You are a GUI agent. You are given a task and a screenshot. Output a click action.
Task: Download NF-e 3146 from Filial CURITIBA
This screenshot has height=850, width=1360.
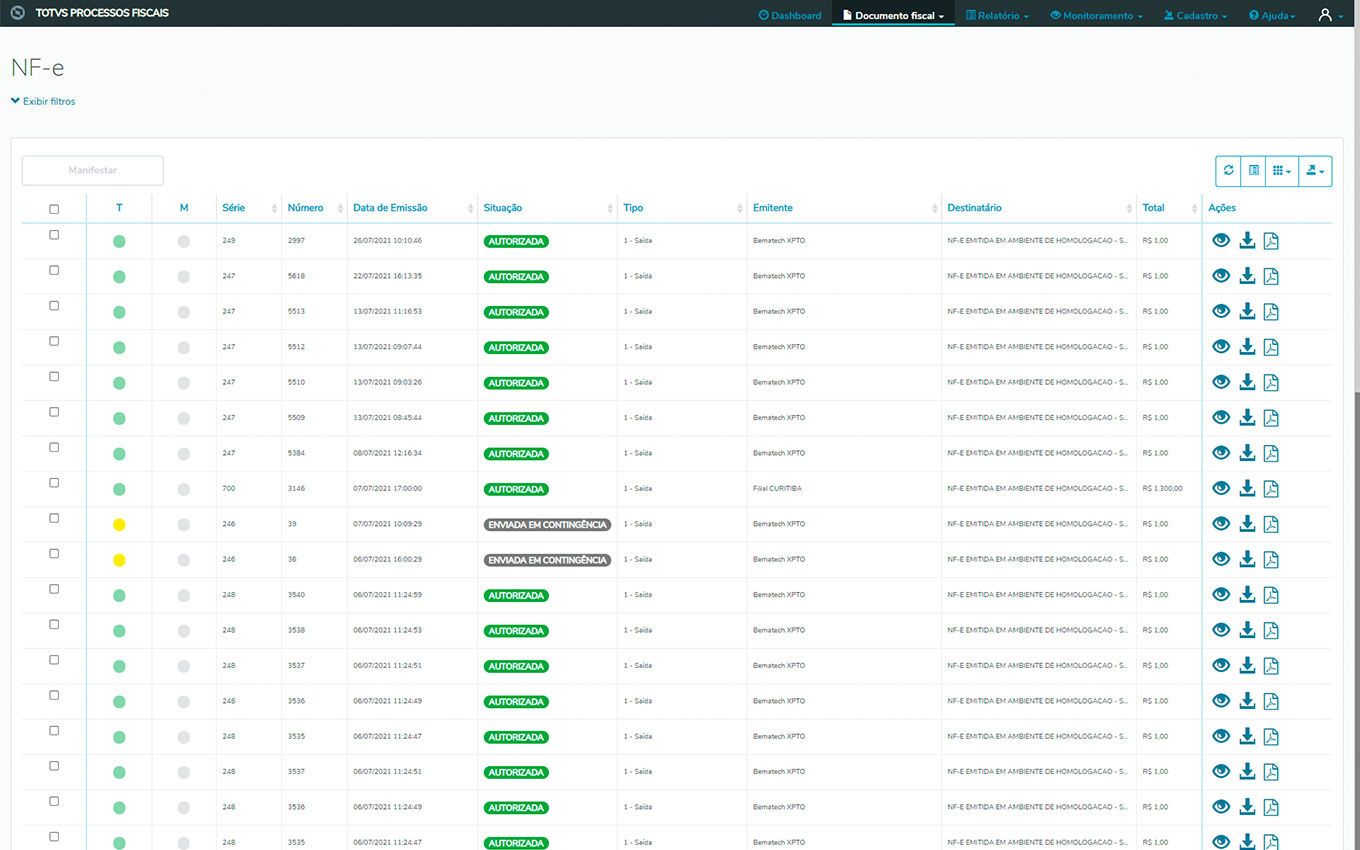click(x=1247, y=489)
